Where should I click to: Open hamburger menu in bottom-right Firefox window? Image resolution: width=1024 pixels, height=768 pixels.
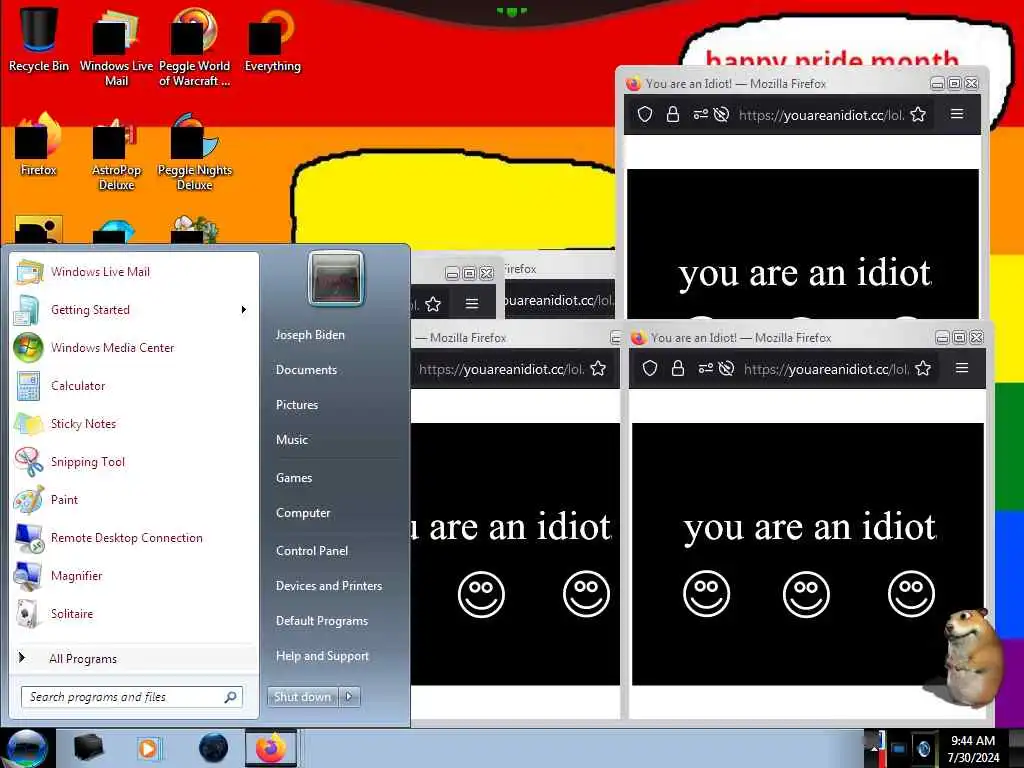[962, 368]
